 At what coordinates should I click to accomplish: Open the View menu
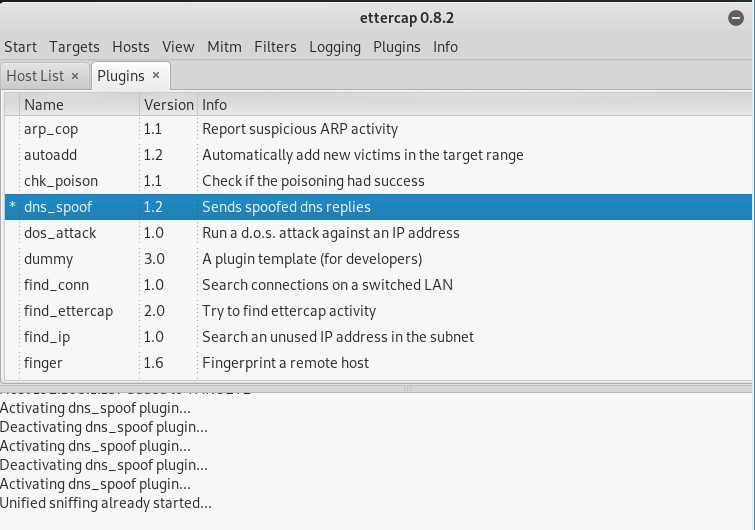click(178, 47)
